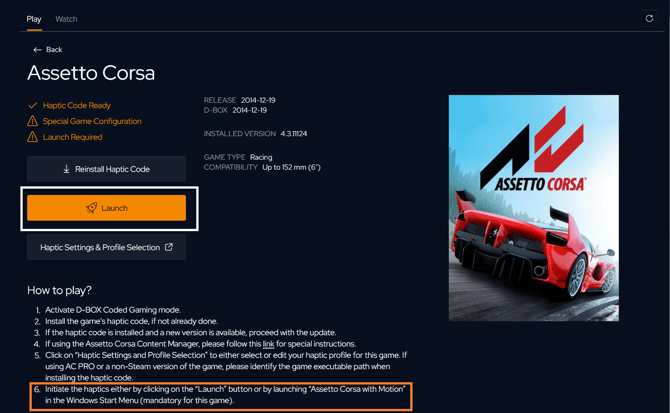Follow the Content Manager instructions link
This screenshot has height=413, width=670.
[268, 344]
